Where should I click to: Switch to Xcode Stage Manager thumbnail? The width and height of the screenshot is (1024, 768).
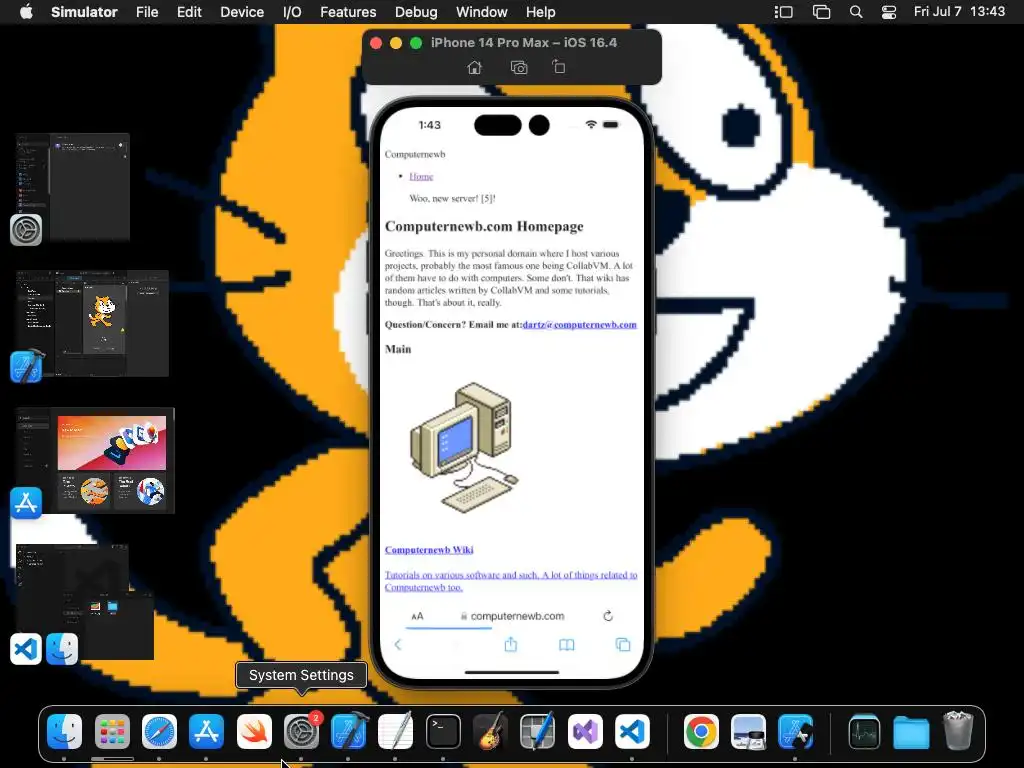point(92,323)
